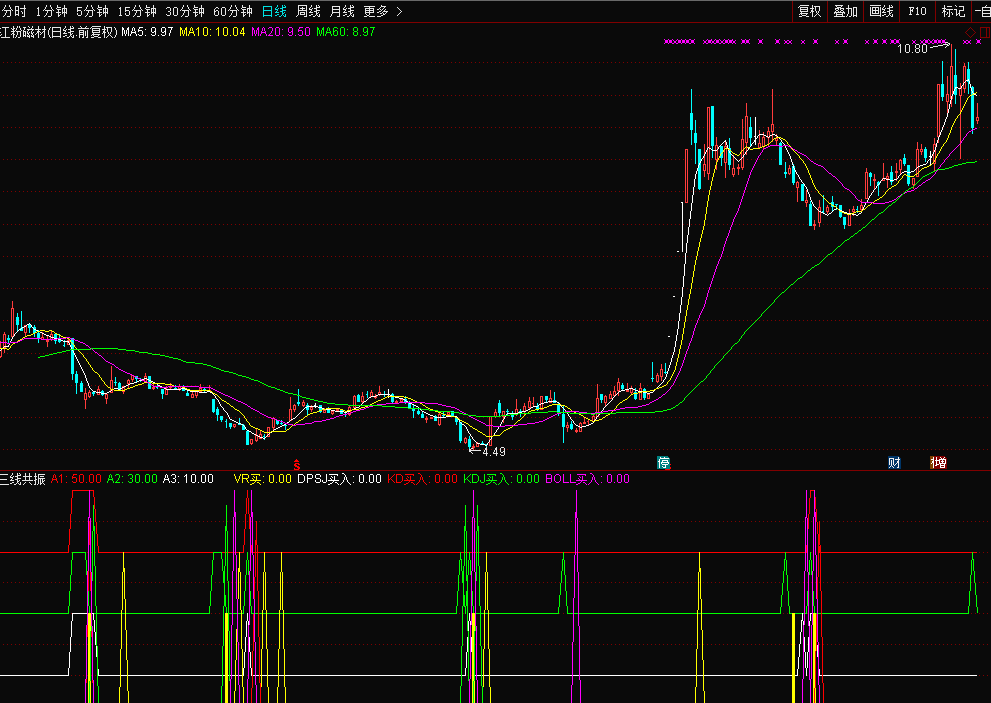Click the A3: 10.00 indicator value
Screen dimensions: 991x703
pyautogui.click(x=188, y=479)
